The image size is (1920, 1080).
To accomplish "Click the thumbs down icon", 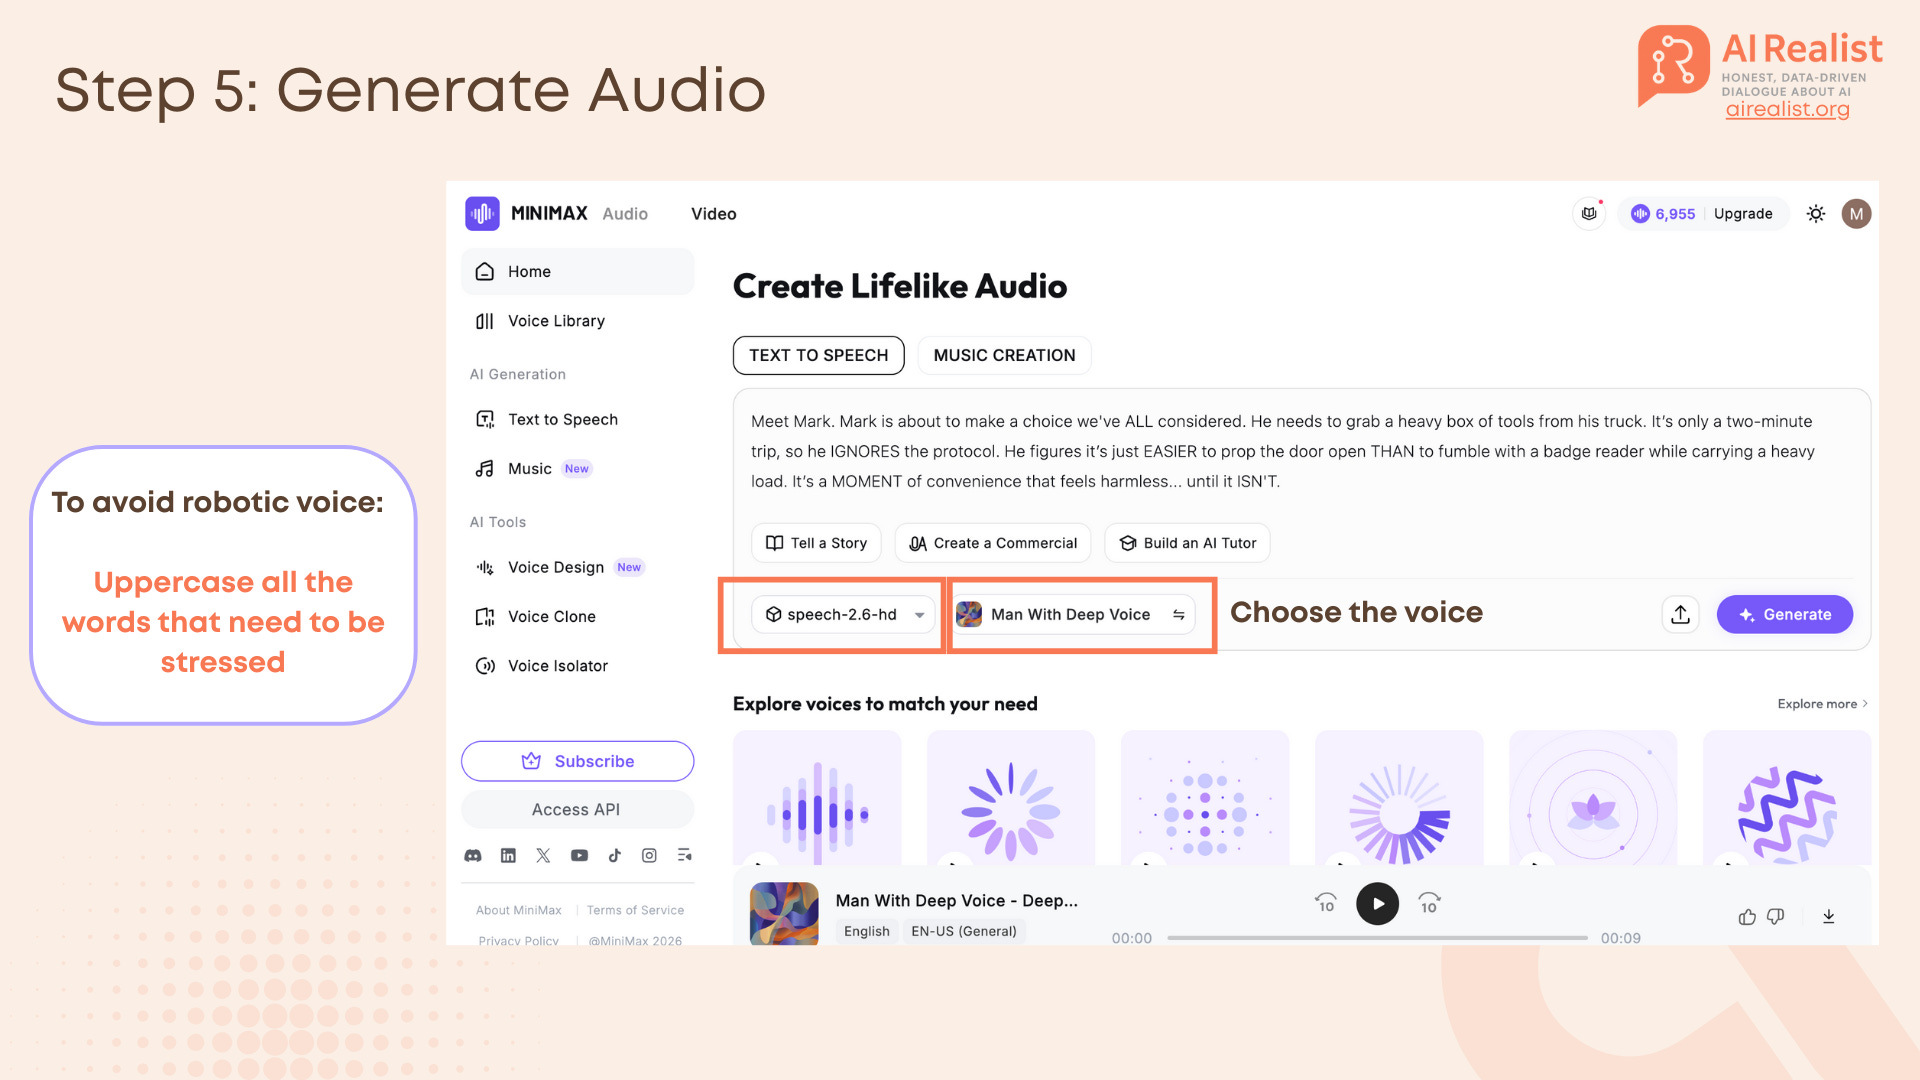I will click(1776, 916).
